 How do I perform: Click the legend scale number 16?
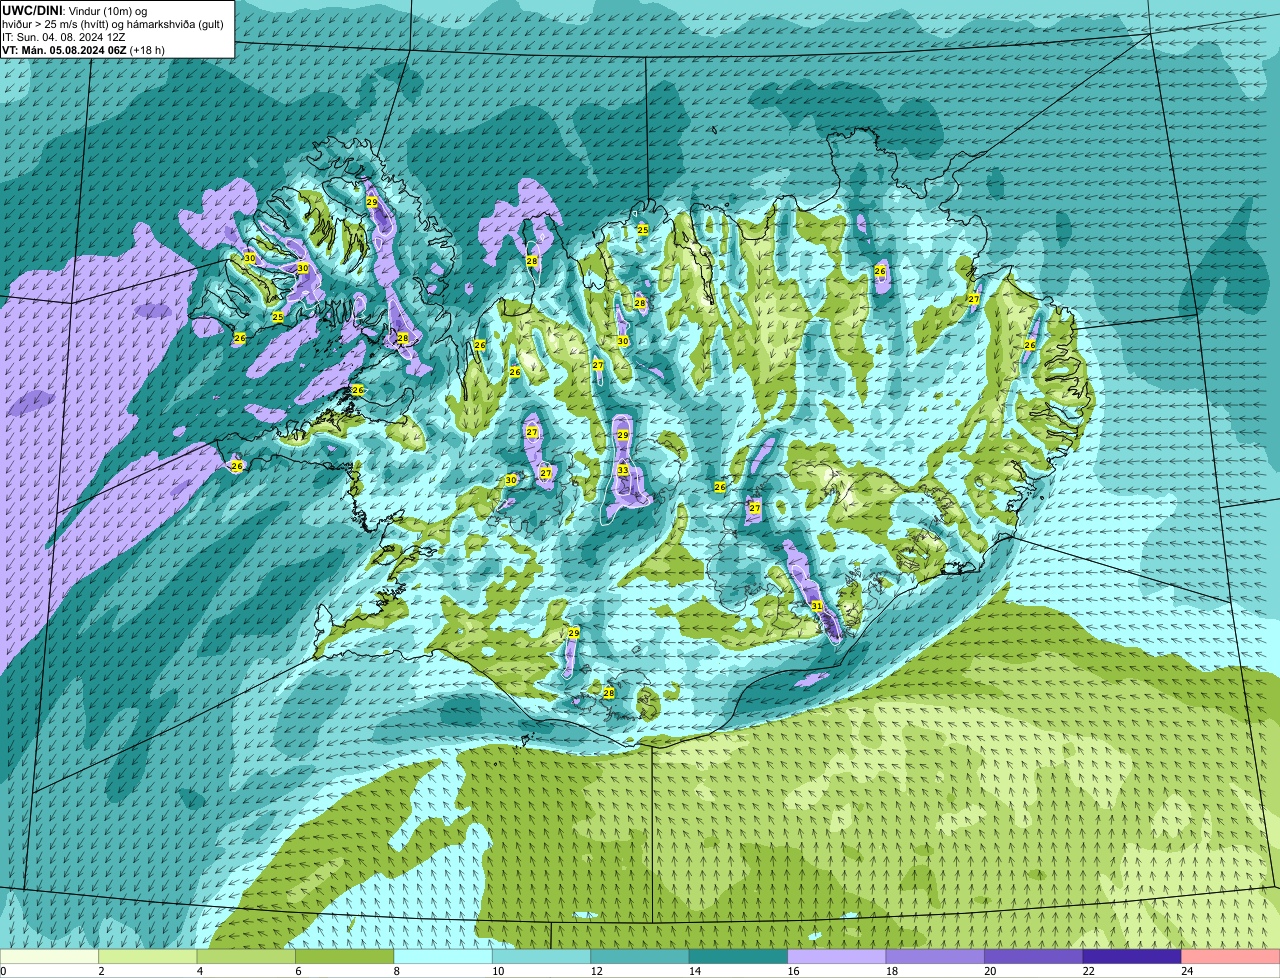click(793, 971)
